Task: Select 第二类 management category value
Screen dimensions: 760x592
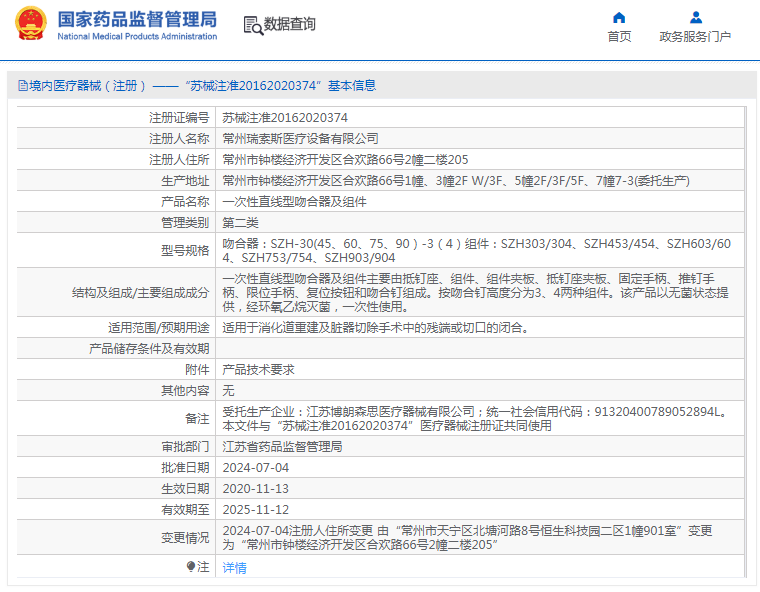Action: [240, 223]
